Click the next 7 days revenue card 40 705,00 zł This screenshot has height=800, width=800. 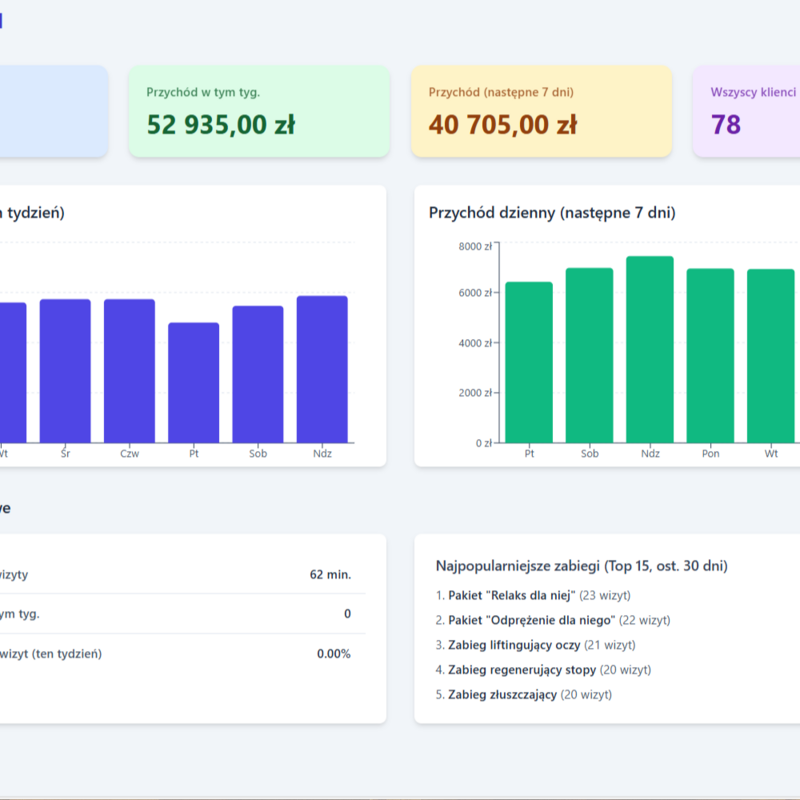click(541, 112)
